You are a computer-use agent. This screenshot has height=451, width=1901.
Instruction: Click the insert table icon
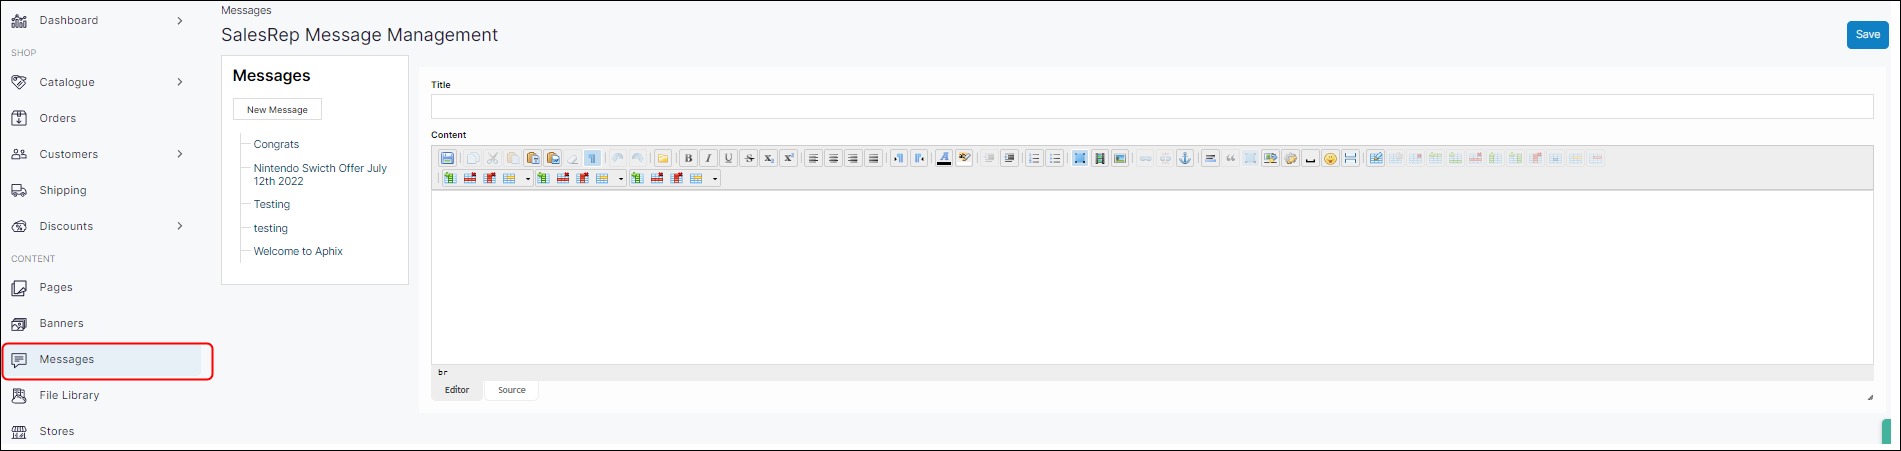pyautogui.click(x=1376, y=158)
